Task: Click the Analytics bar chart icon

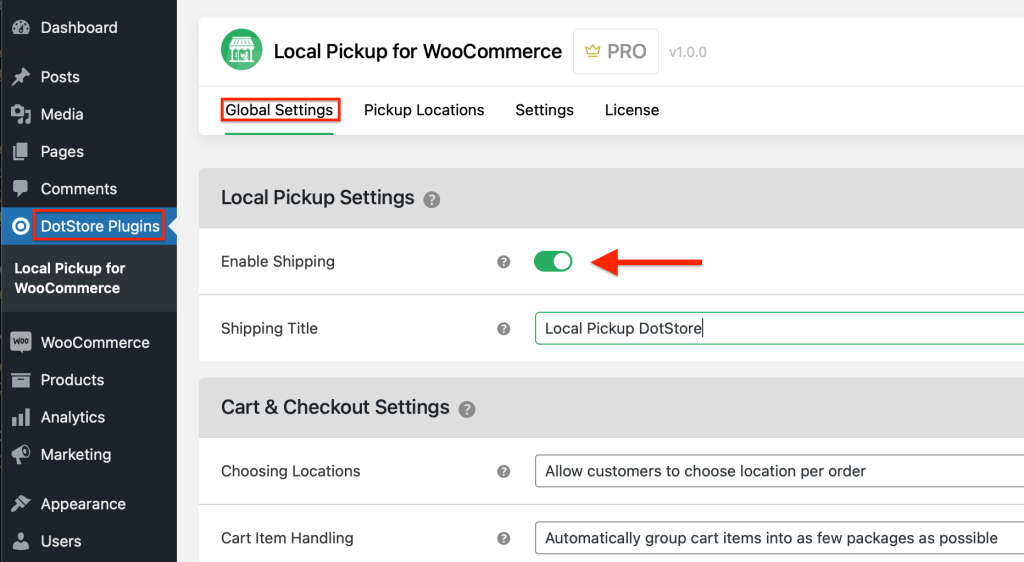Action: click(21, 417)
